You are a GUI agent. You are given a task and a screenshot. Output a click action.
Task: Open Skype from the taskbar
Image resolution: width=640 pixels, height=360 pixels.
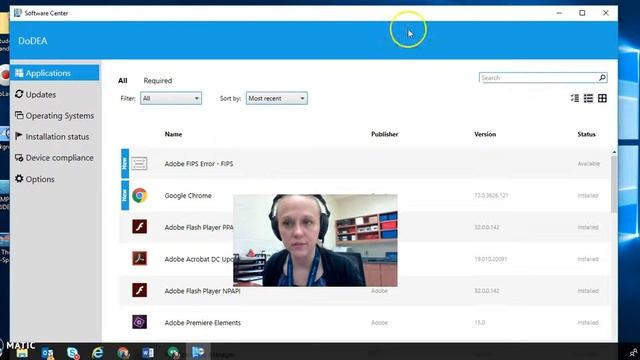pos(73,353)
